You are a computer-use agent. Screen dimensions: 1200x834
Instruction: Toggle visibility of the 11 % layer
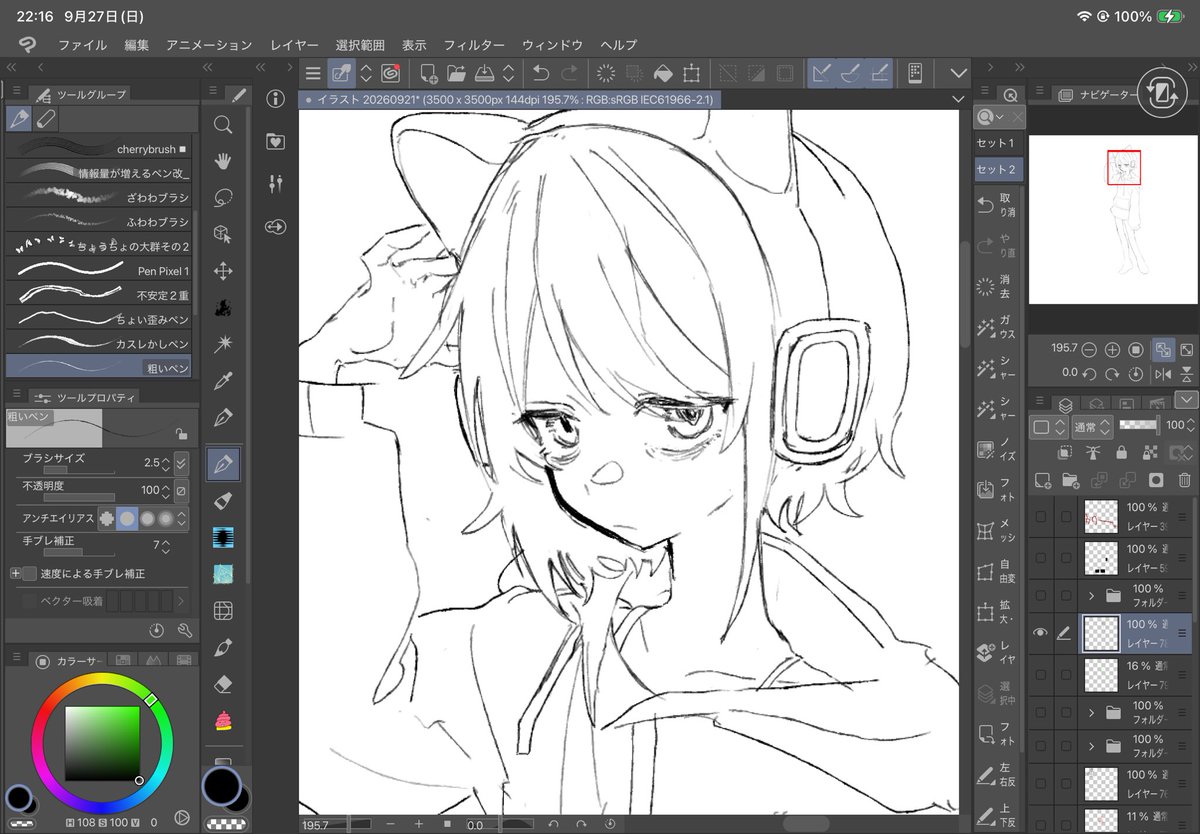click(x=1041, y=824)
